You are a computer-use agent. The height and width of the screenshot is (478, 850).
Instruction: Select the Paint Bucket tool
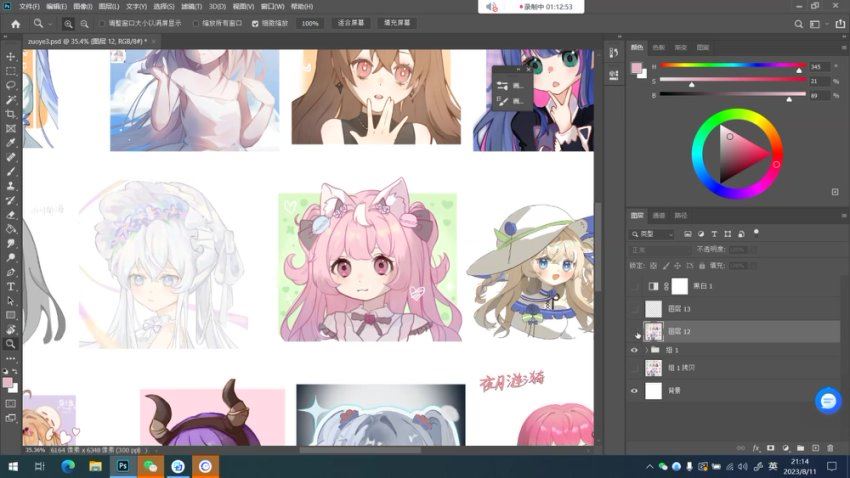[10, 229]
